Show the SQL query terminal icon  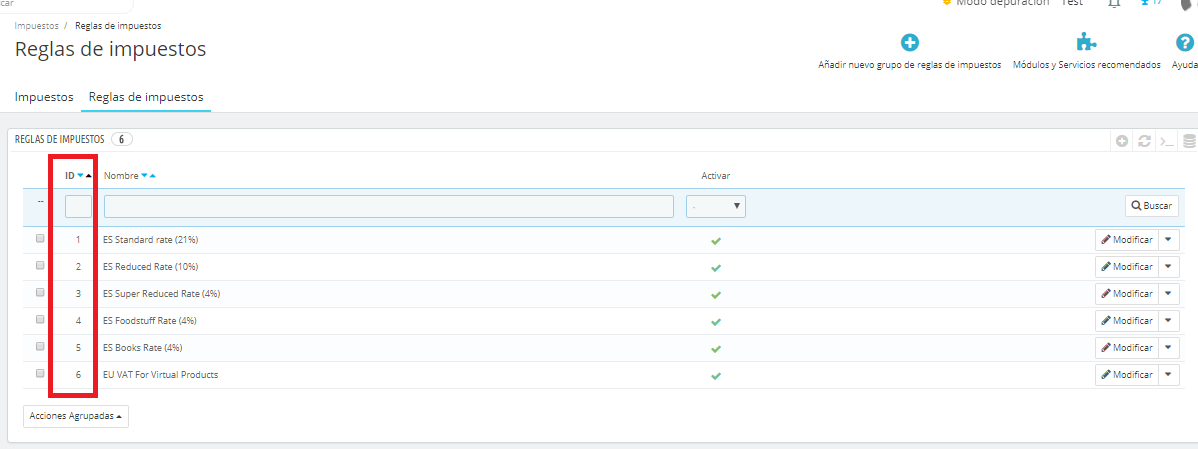pos(1166,141)
